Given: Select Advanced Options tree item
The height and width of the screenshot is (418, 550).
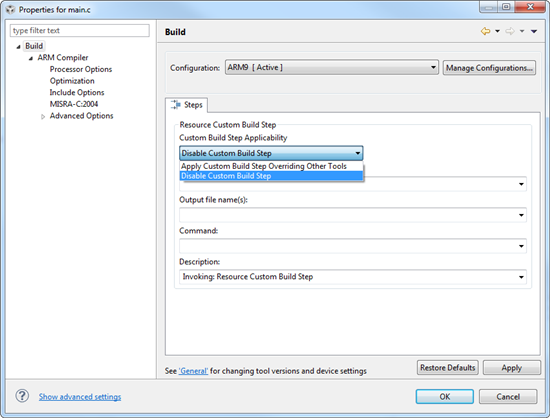Looking at the screenshot, I should [x=81, y=116].
